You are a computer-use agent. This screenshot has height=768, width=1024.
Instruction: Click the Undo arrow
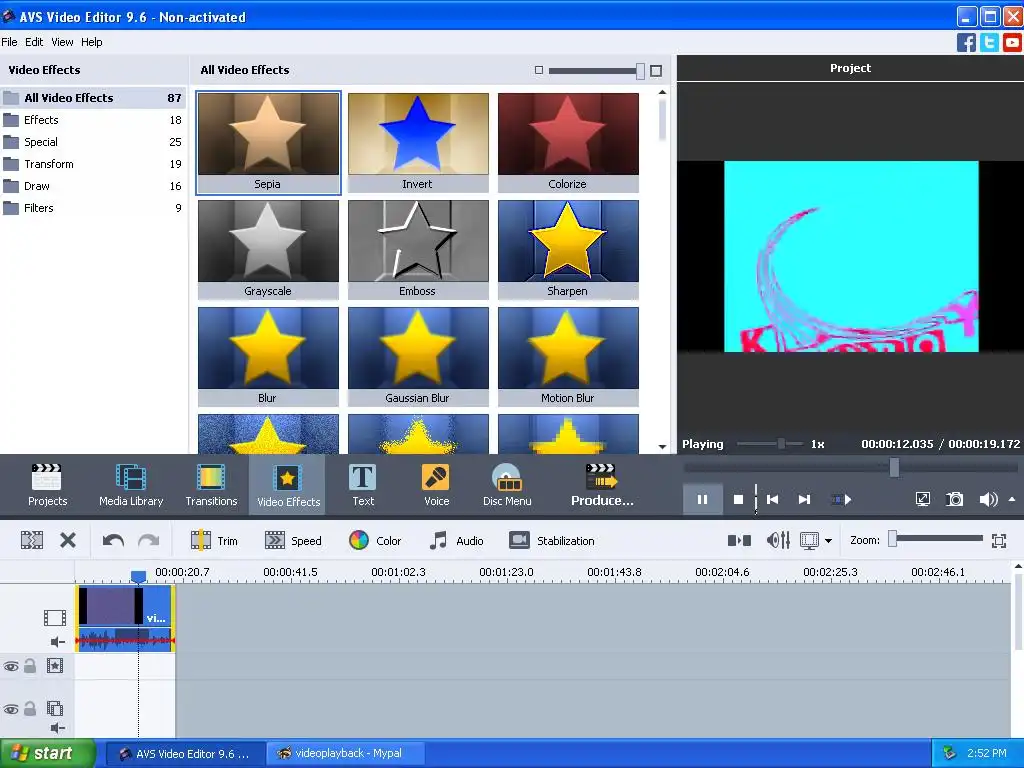113,541
